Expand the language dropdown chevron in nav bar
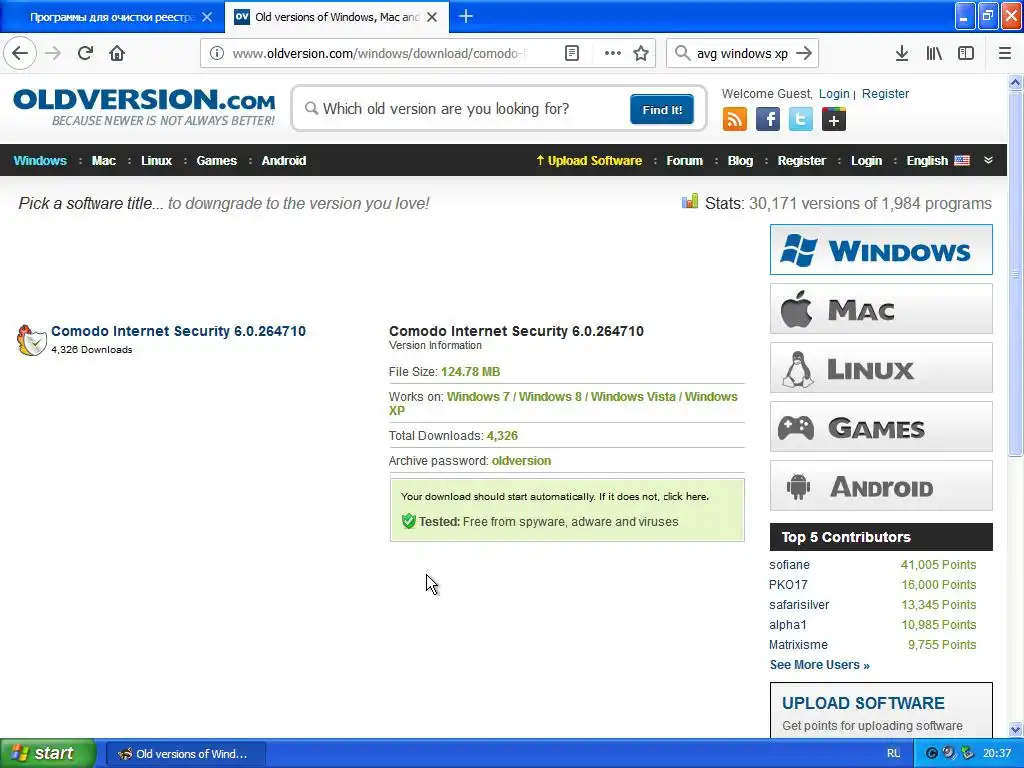 pyautogui.click(x=988, y=160)
